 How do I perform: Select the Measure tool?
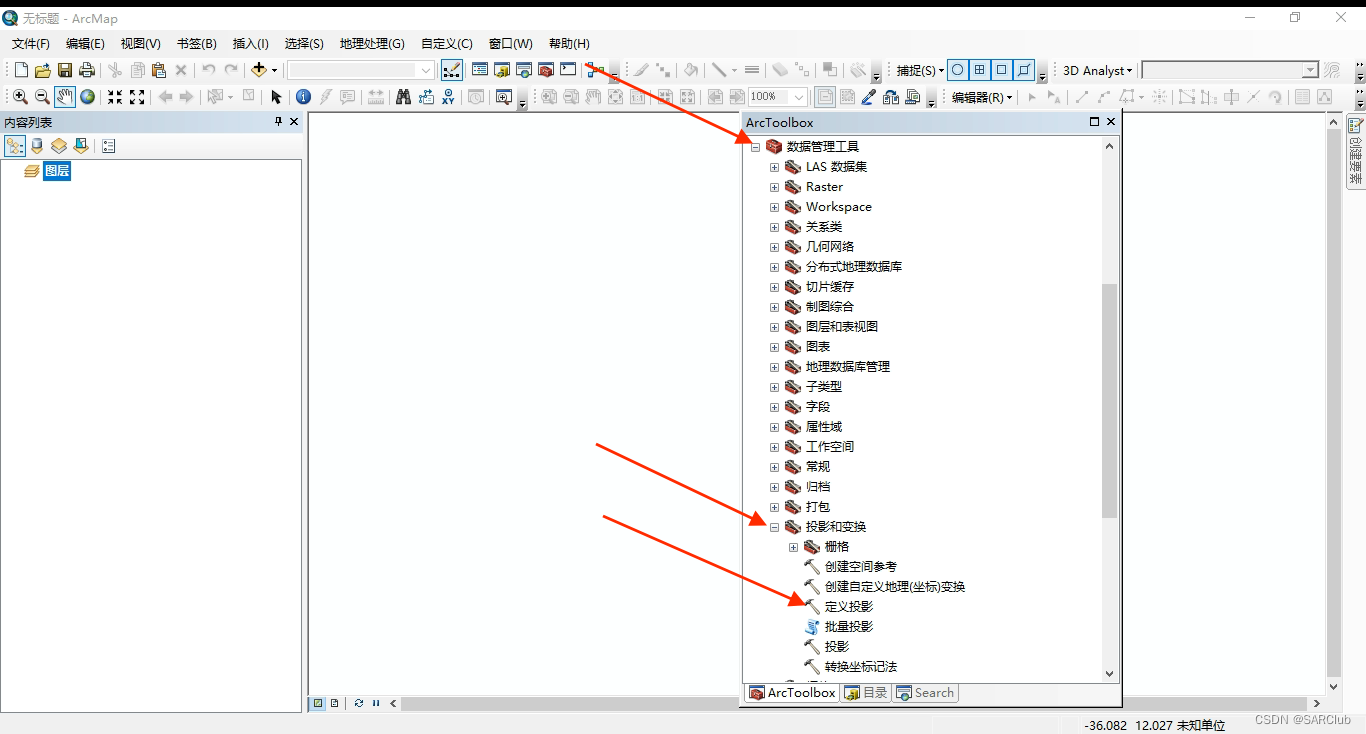point(378,96)
